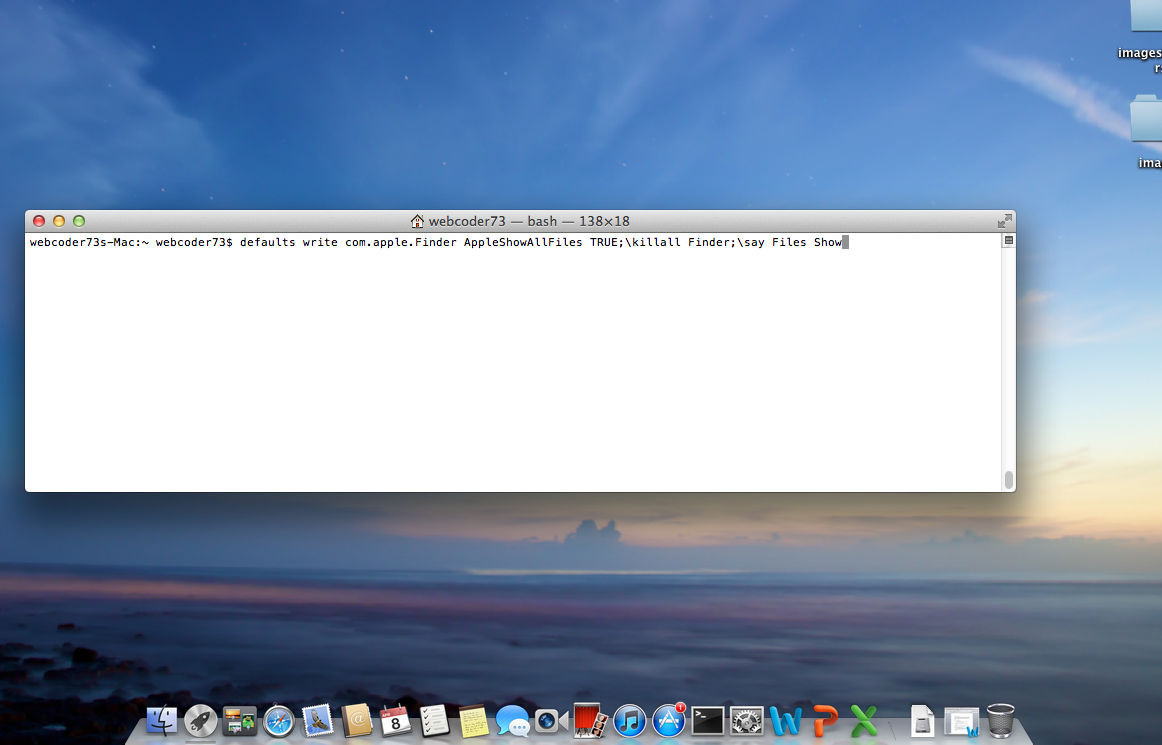Viewport: 1162px width, 745px height.
Task: Click the word 'defaults' in Terminal
Action: pyautogui.click(x=268, y=242)
